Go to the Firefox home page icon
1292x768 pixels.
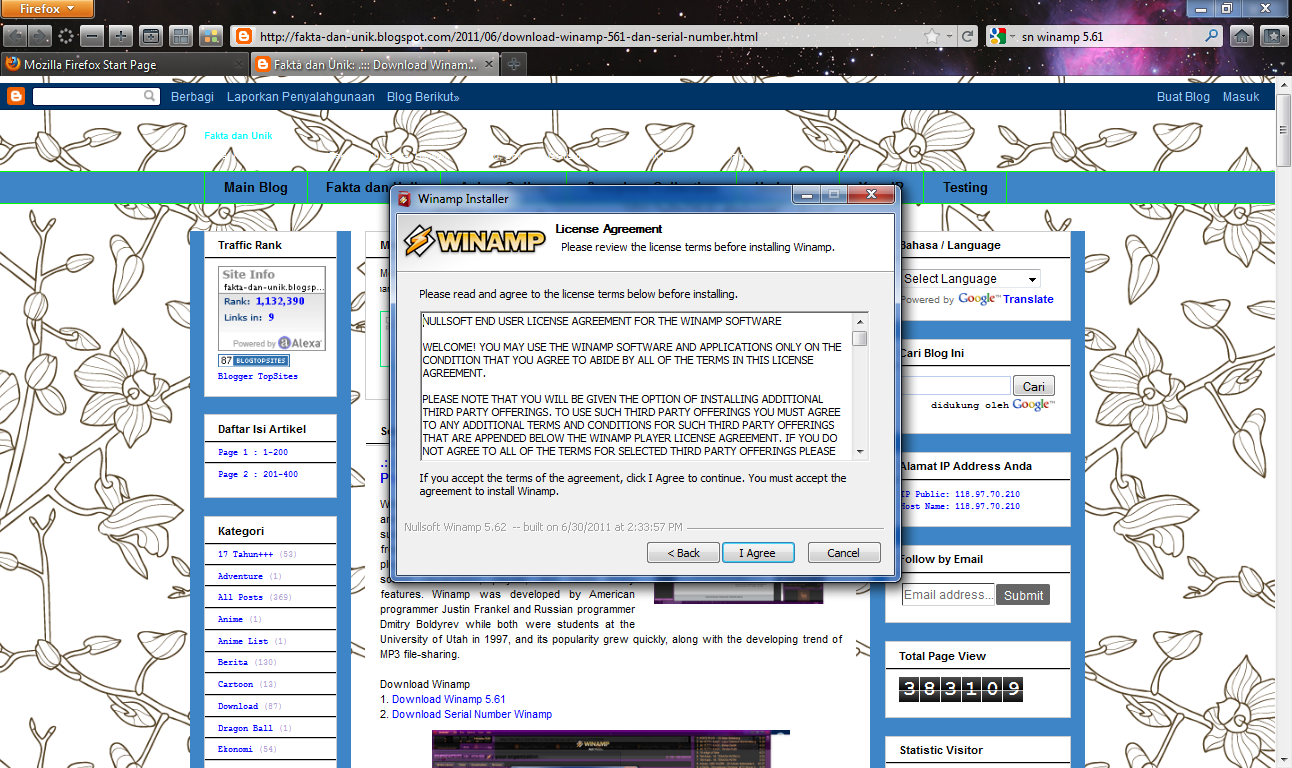(x=1242, y=37)
